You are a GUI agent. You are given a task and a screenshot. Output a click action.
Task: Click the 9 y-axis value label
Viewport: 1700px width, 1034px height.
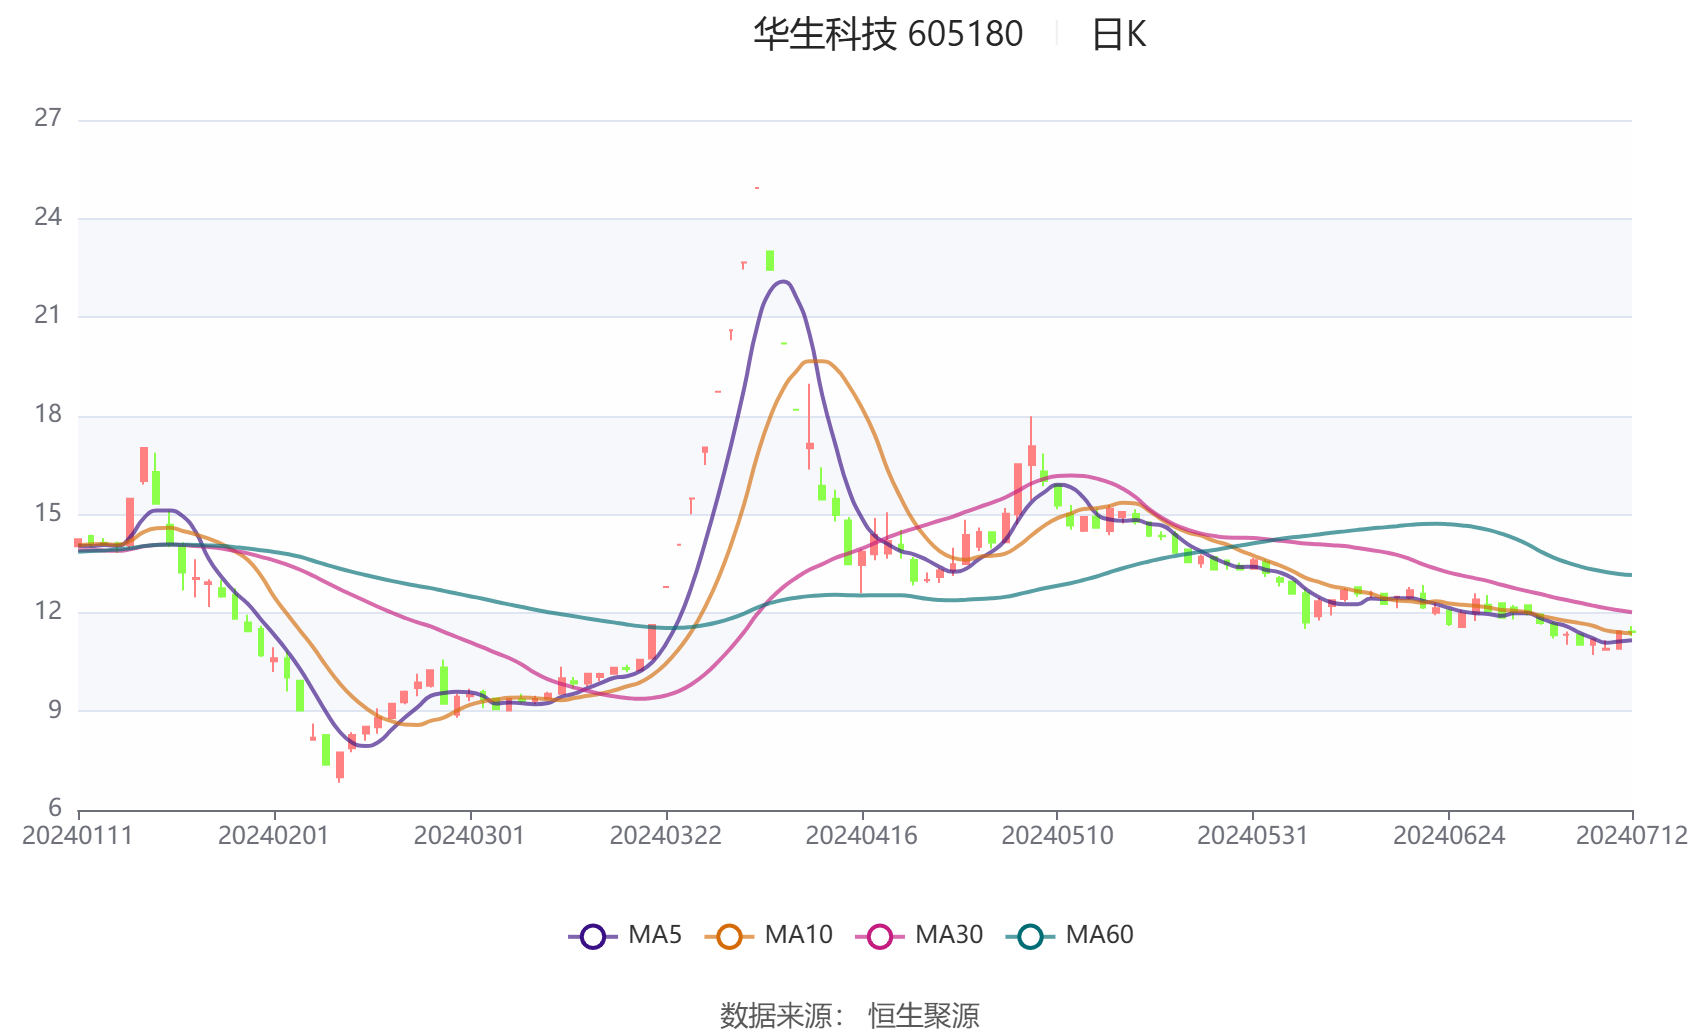point(55,710)
